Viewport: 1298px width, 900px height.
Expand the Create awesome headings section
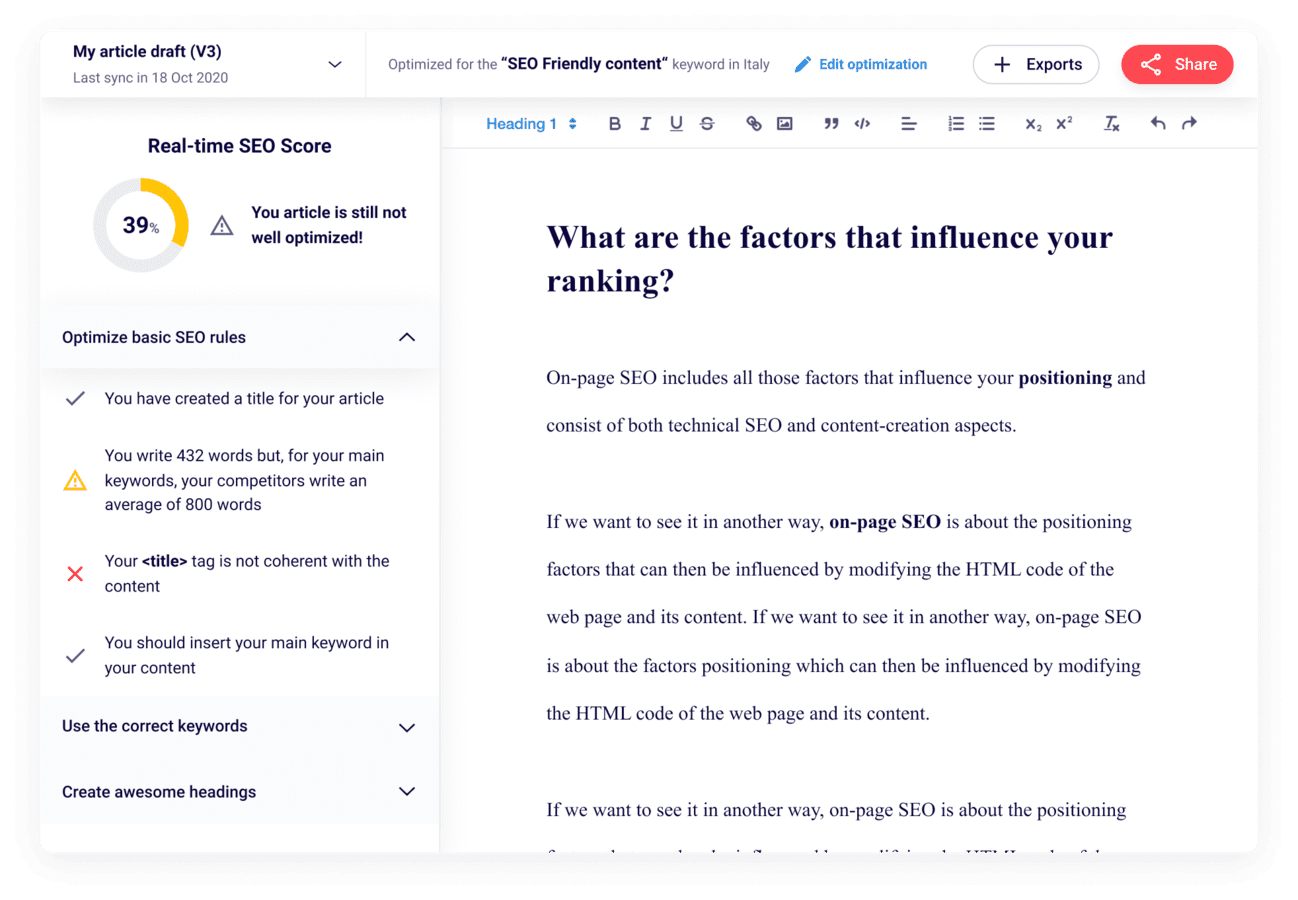[407, 791]
